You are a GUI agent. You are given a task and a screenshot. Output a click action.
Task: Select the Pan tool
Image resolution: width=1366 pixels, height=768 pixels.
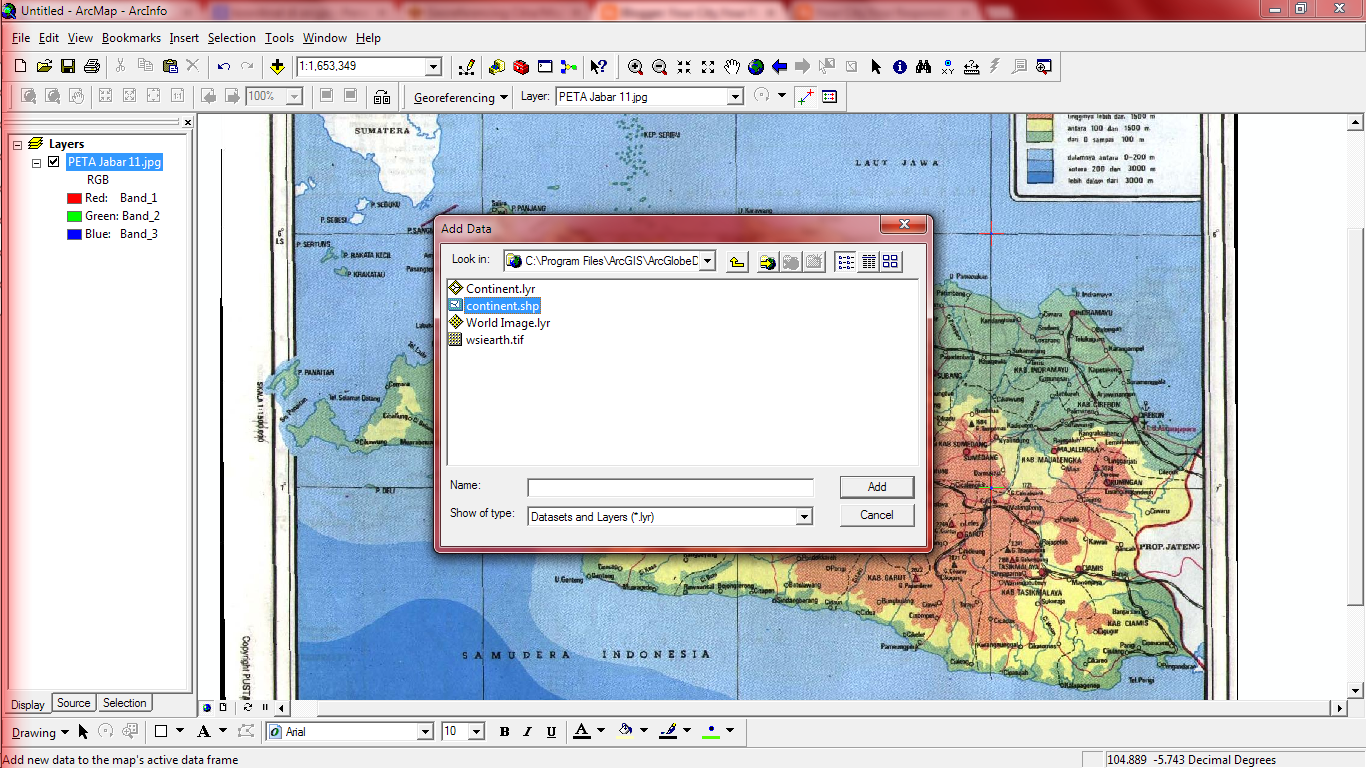(732, 66)
